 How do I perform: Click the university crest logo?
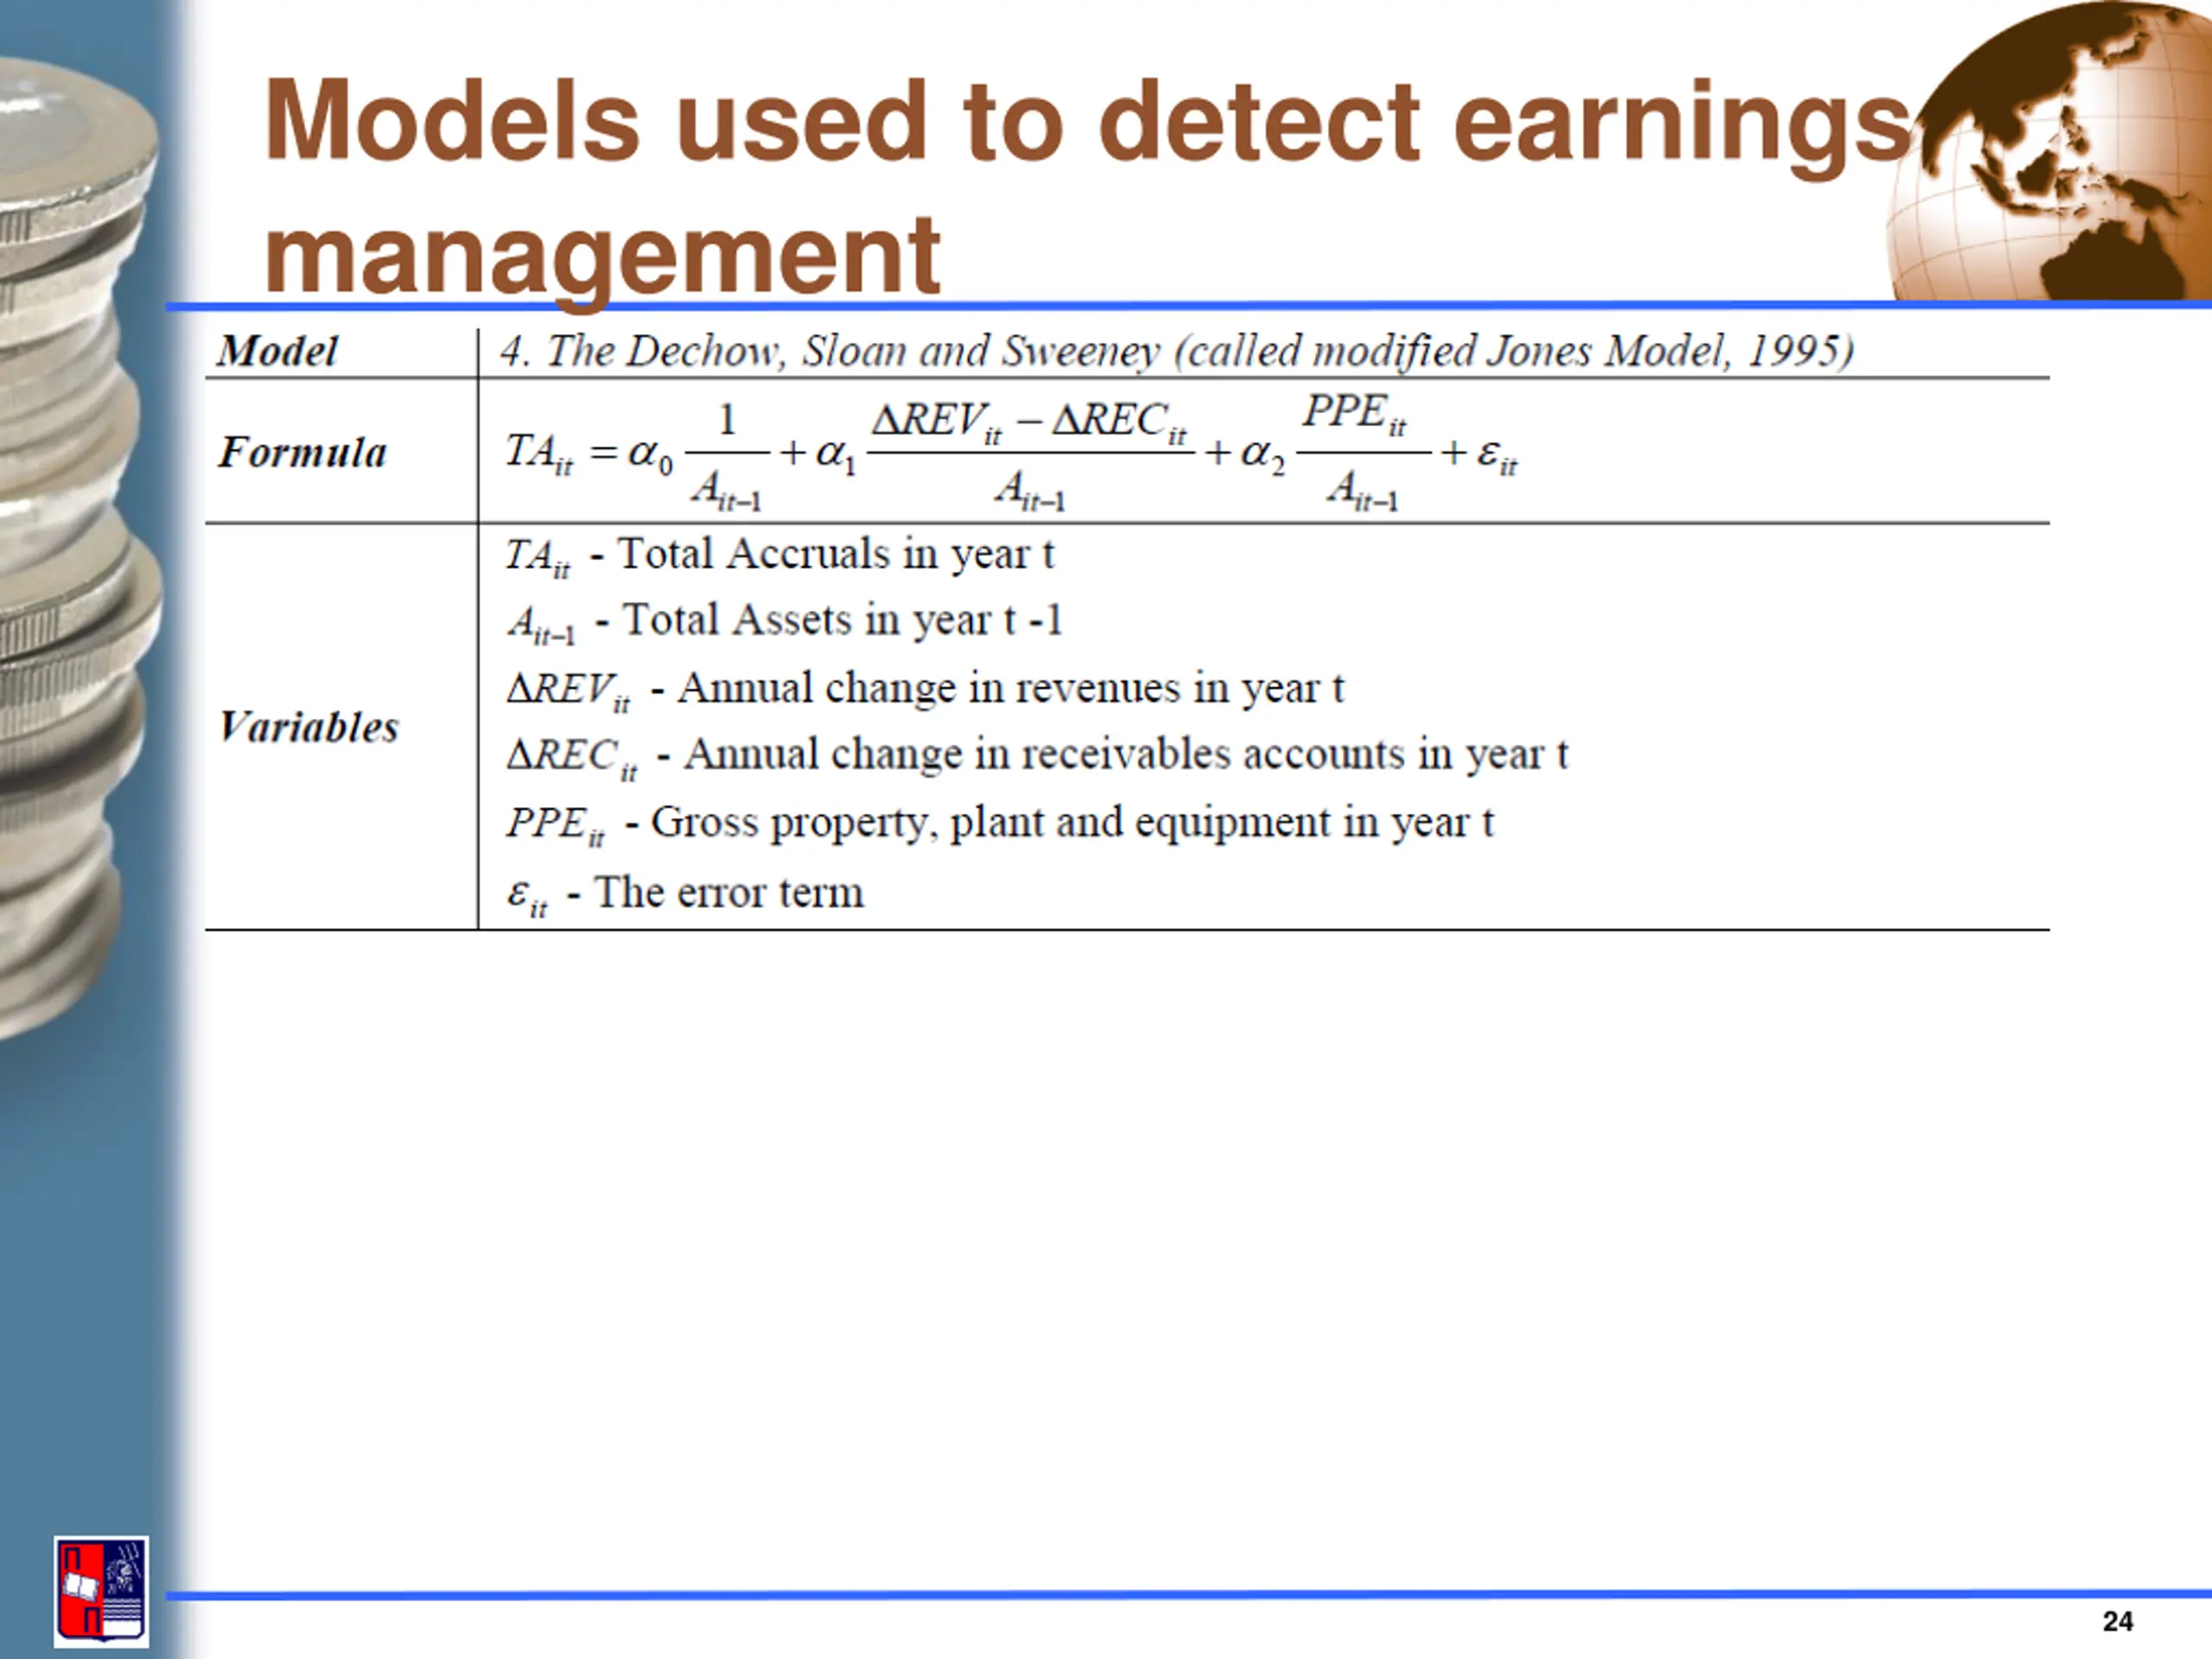point(101,1591)
